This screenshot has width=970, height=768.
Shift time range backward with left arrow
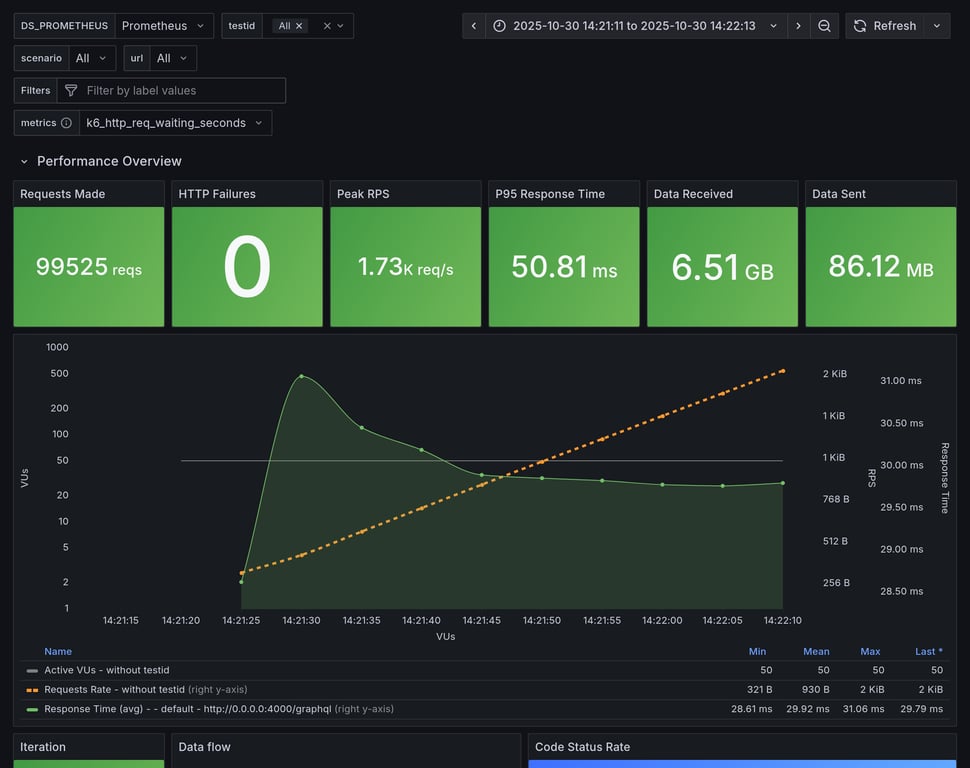(474, 26)
